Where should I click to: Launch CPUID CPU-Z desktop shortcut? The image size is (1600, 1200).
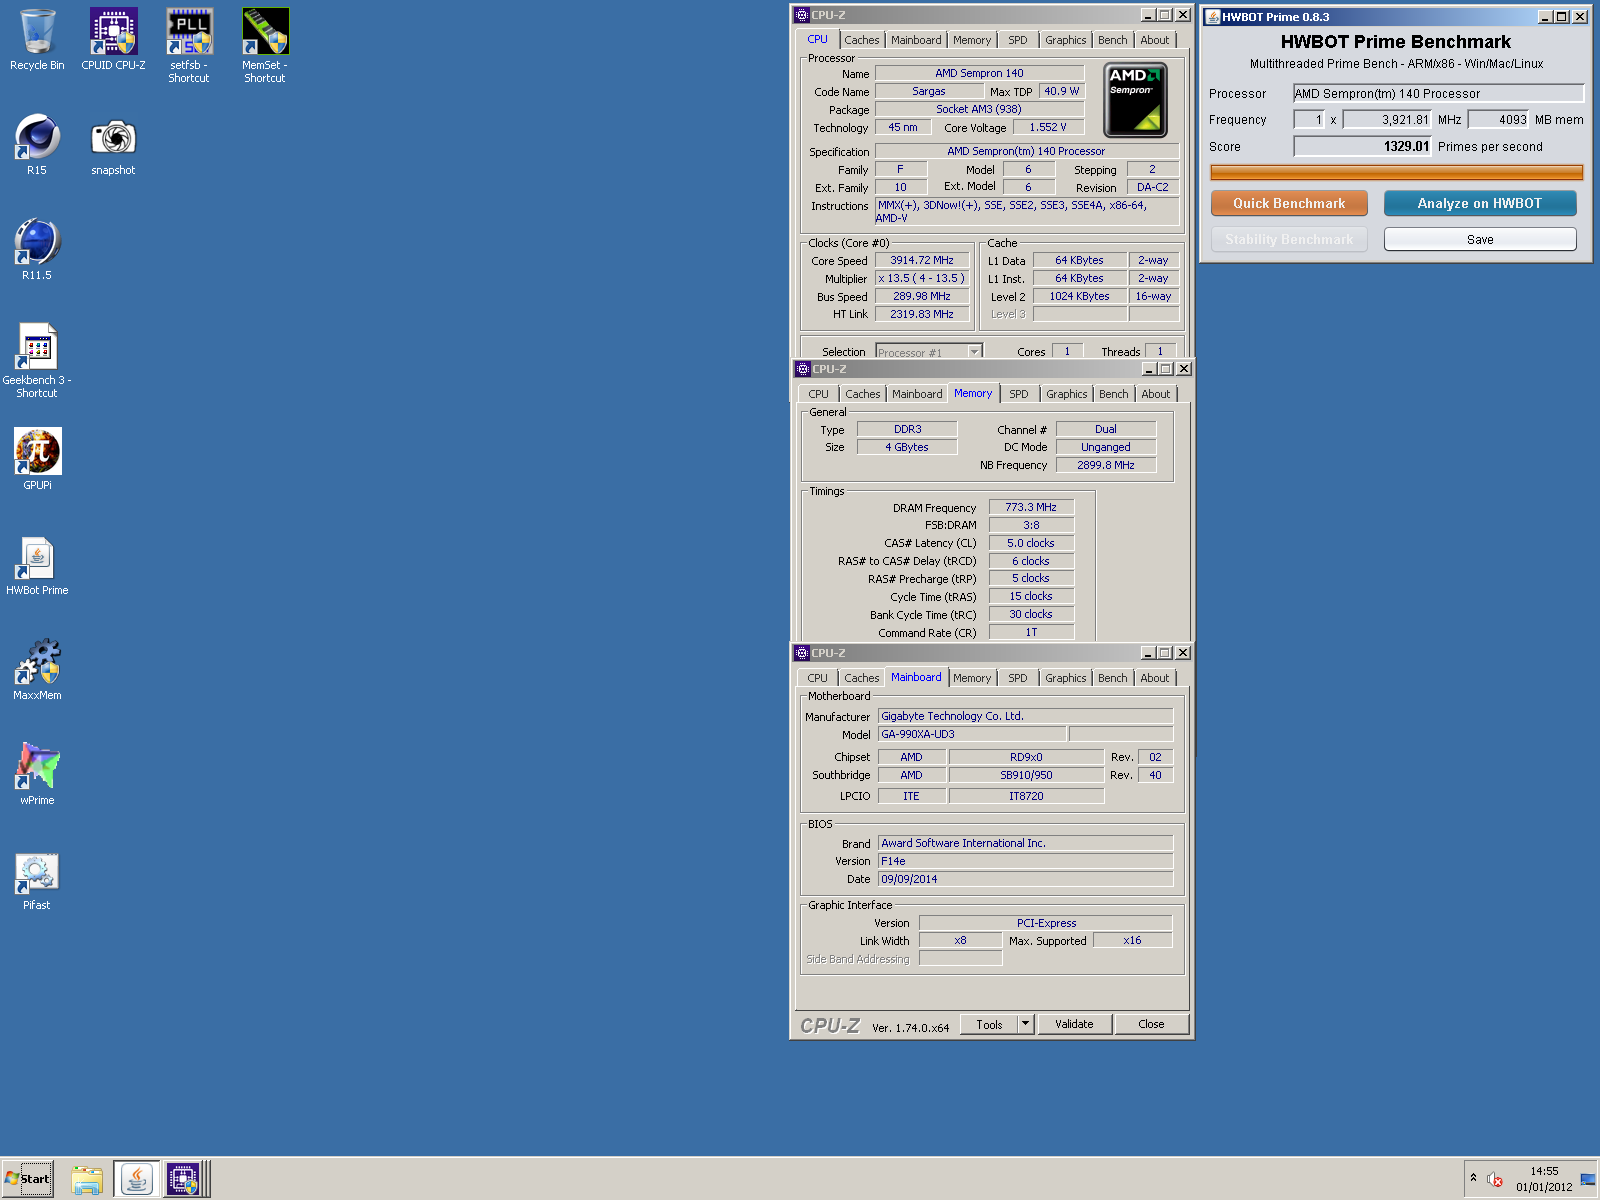113,40
